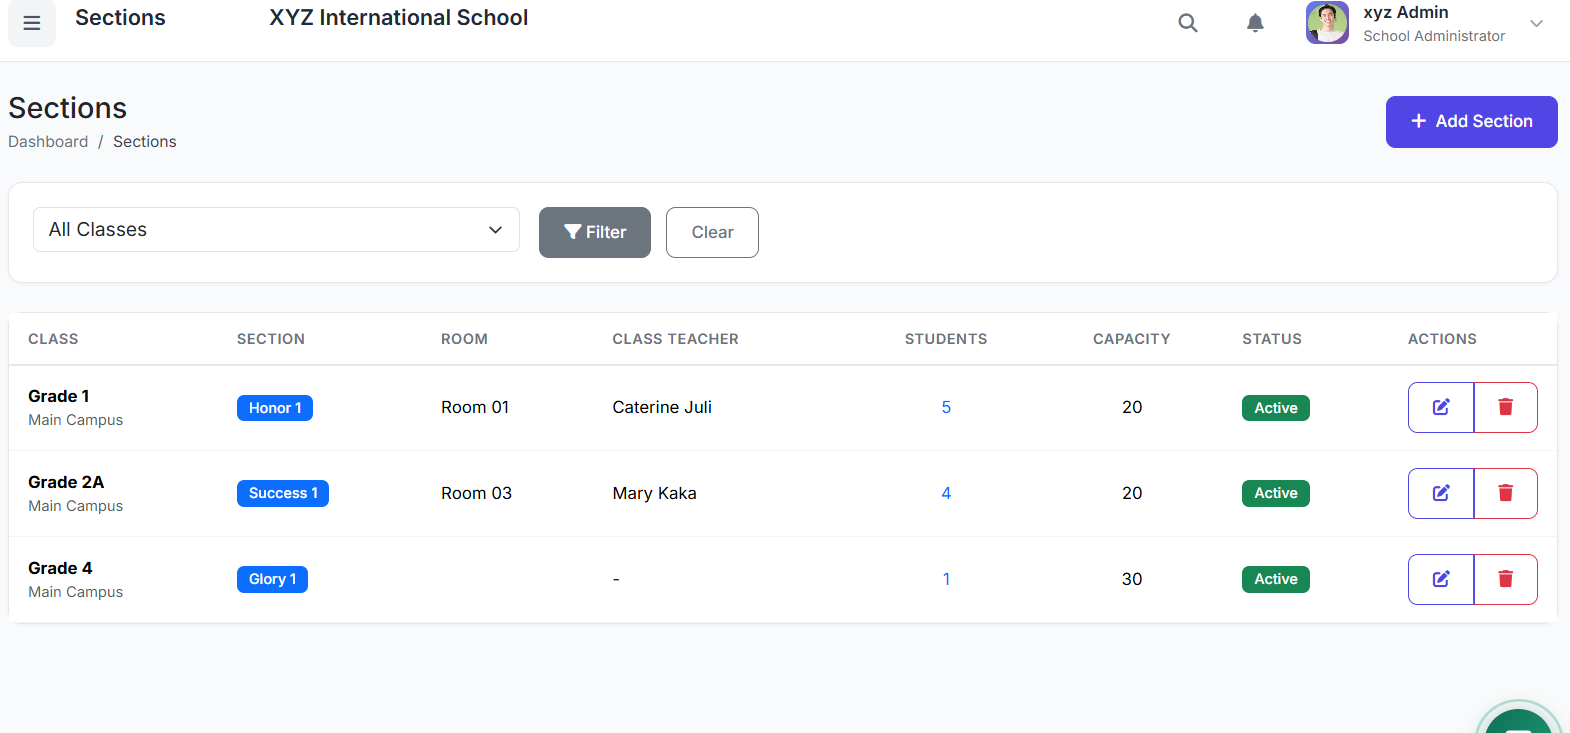Screen dimensions: 1570x733
Task: Delete the Grade 1 Honor 1 section
Action: point(1506,407)
